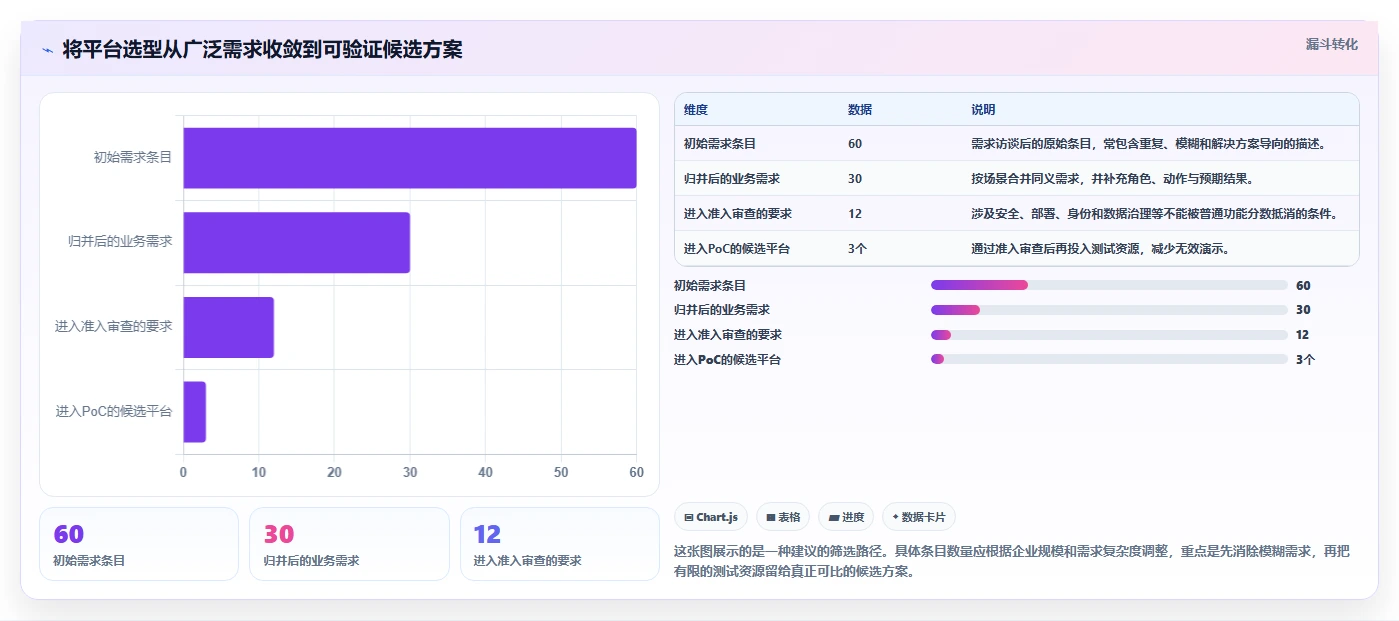Screen dimensions: 1399x621
Task: Click chart axis label 进入准入审查的要求
Action: (x=114, y=326)
